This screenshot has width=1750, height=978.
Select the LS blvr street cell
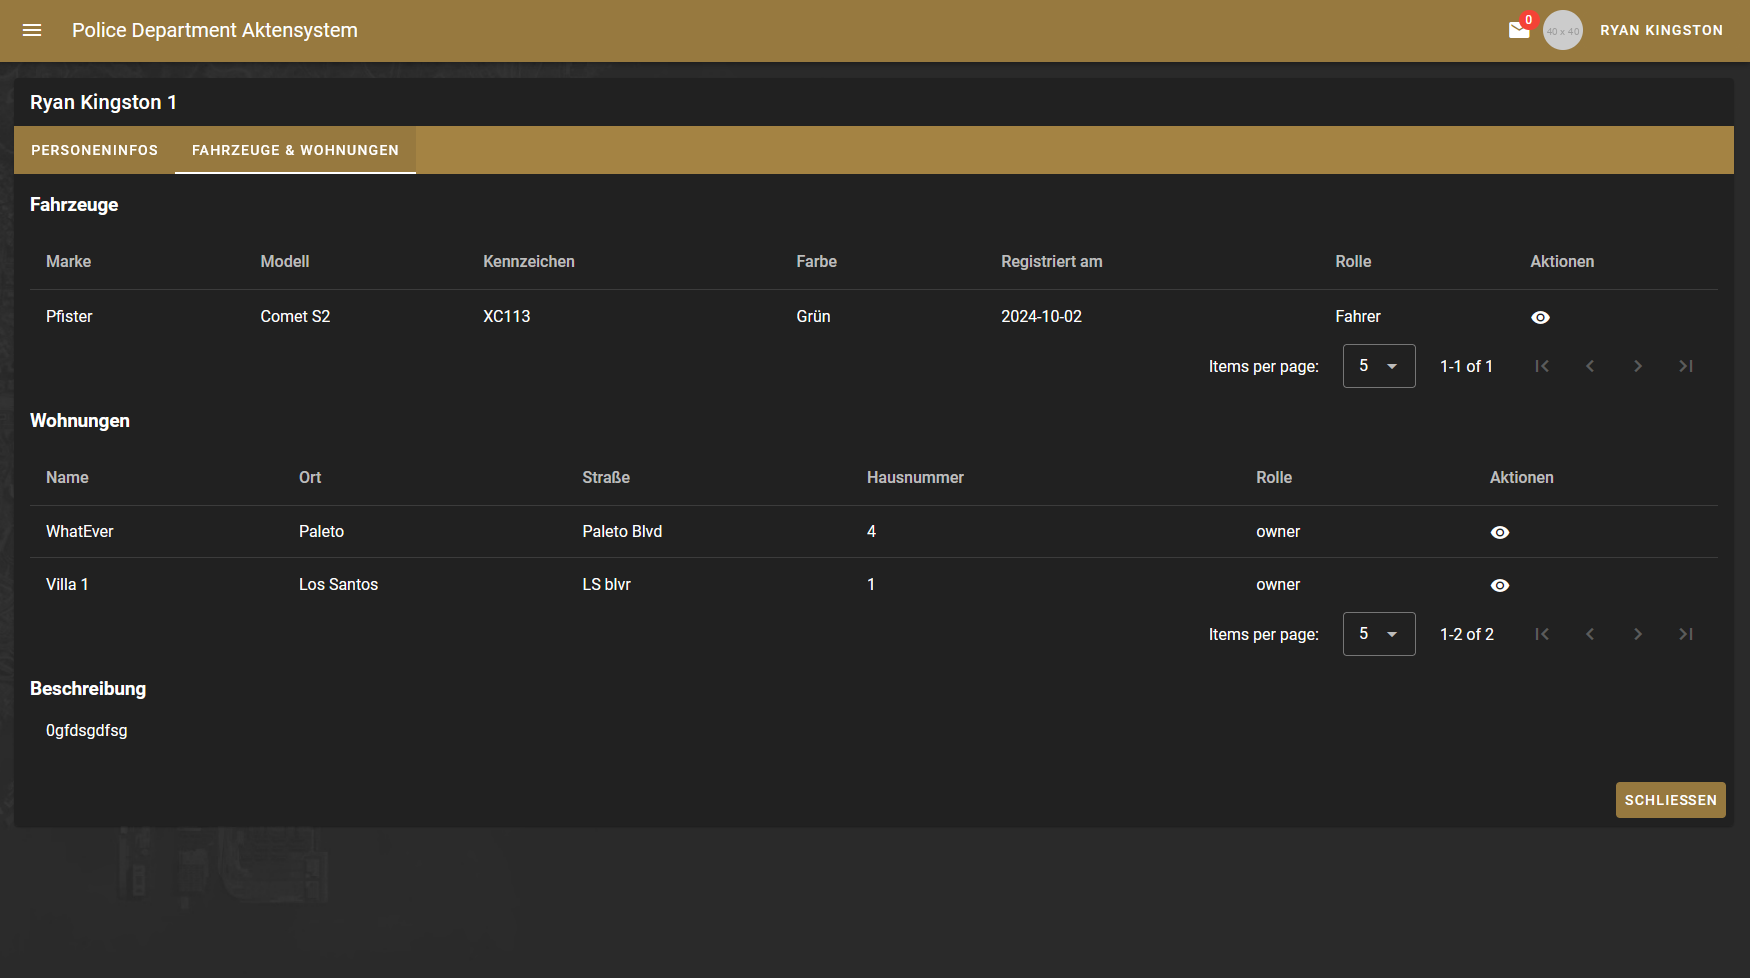click(606, 584)
